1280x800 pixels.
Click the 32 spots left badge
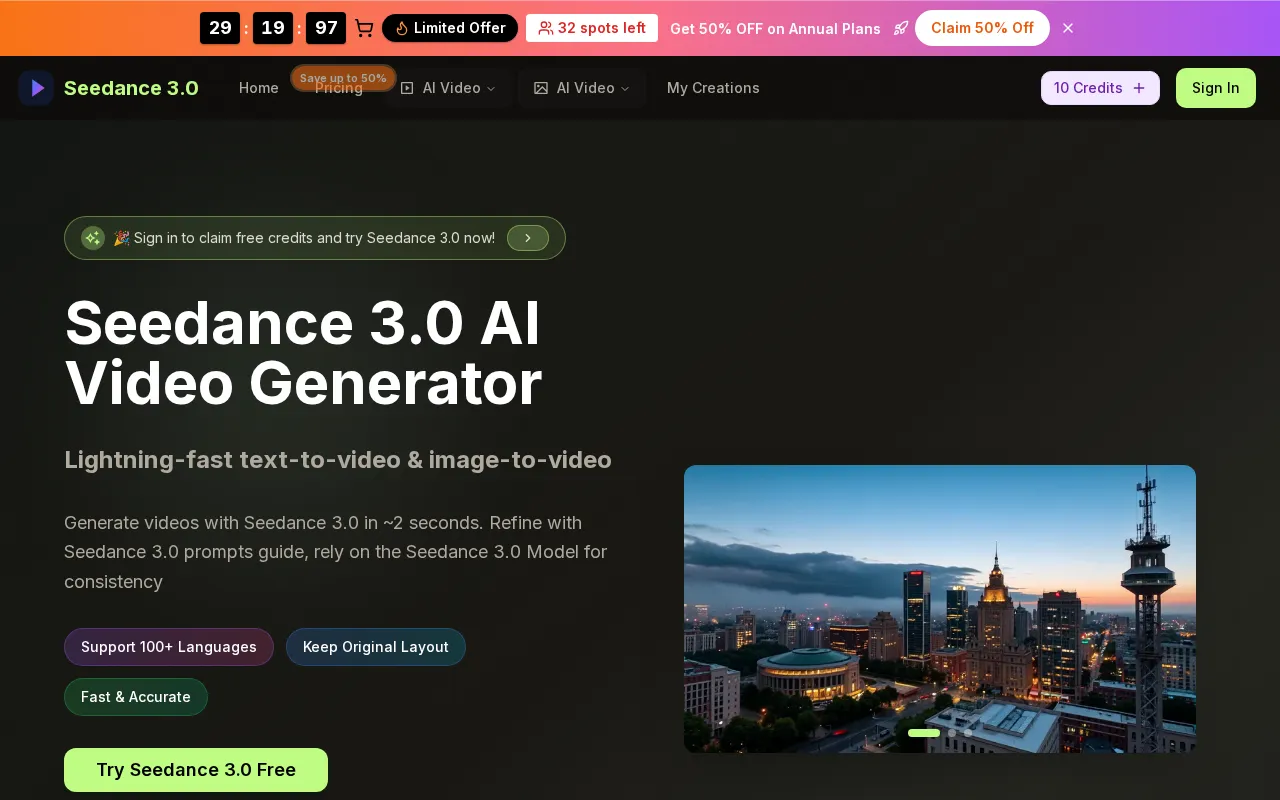pos(592,28)
